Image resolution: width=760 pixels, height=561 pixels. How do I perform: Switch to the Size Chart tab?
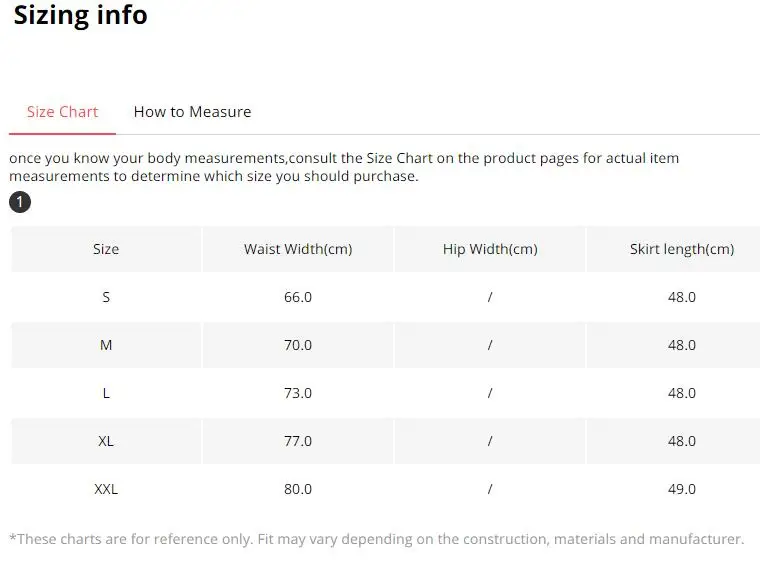[62, 112]
